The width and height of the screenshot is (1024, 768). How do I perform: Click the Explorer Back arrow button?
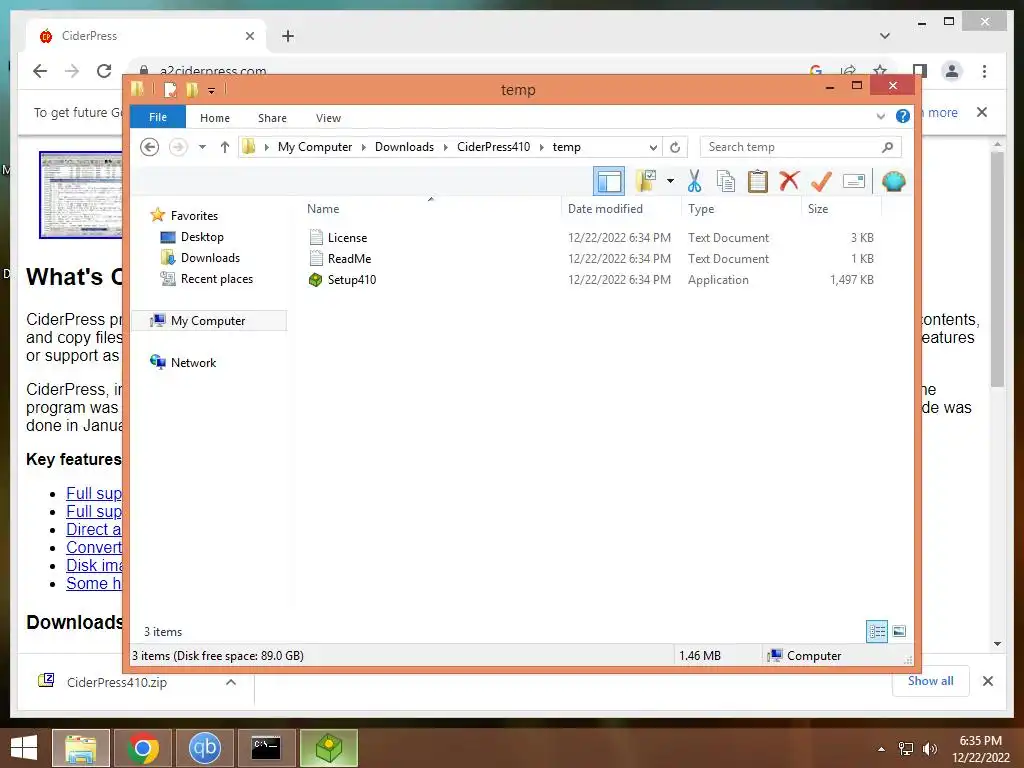(150, 147)
